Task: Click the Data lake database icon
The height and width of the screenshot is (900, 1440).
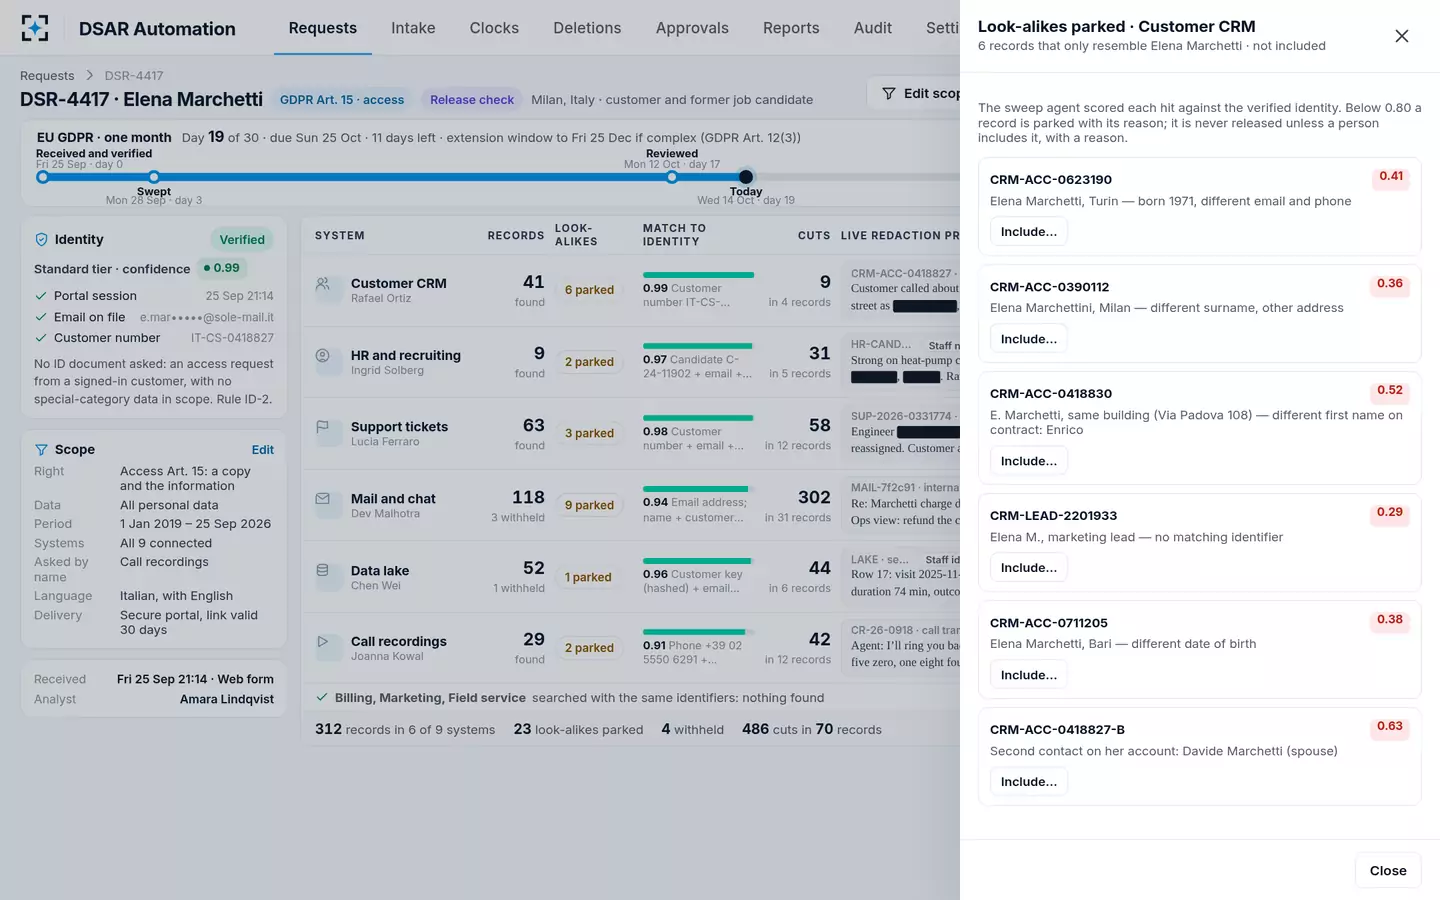Action: 323,570
